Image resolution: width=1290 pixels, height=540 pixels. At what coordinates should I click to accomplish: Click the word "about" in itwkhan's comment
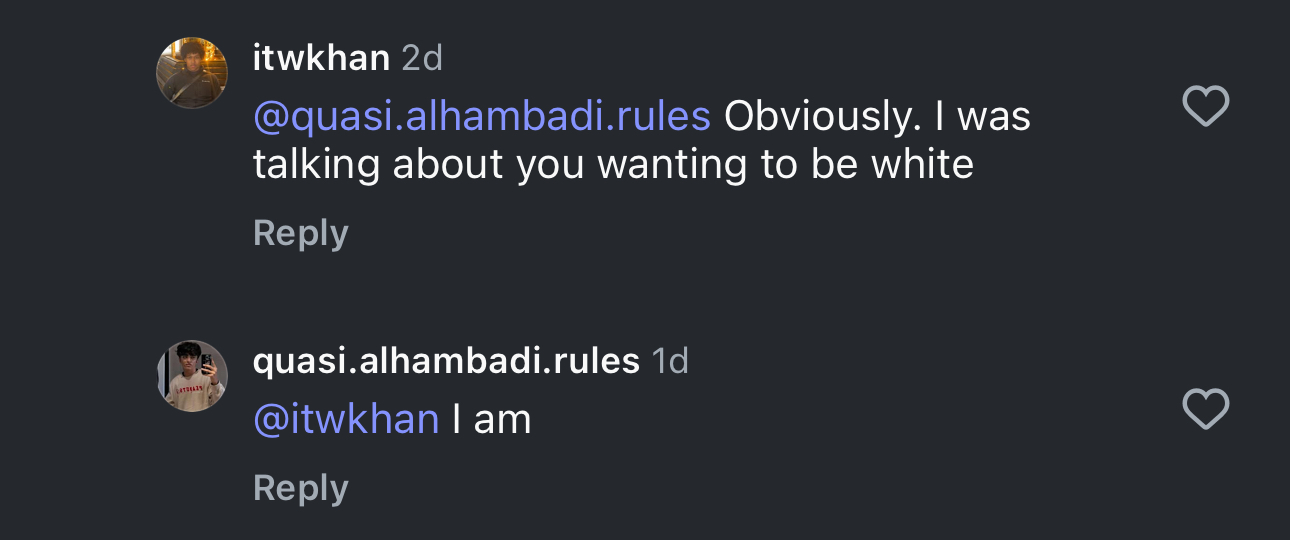coord(448,165)
